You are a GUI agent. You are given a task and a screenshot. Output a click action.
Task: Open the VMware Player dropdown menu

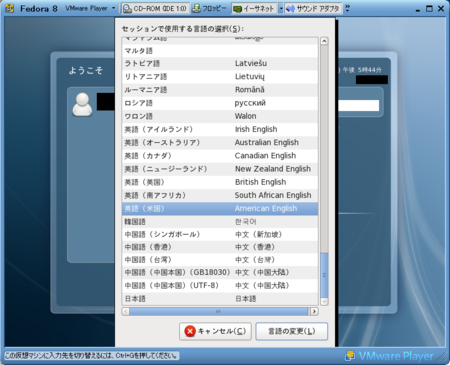pos(91,8)
